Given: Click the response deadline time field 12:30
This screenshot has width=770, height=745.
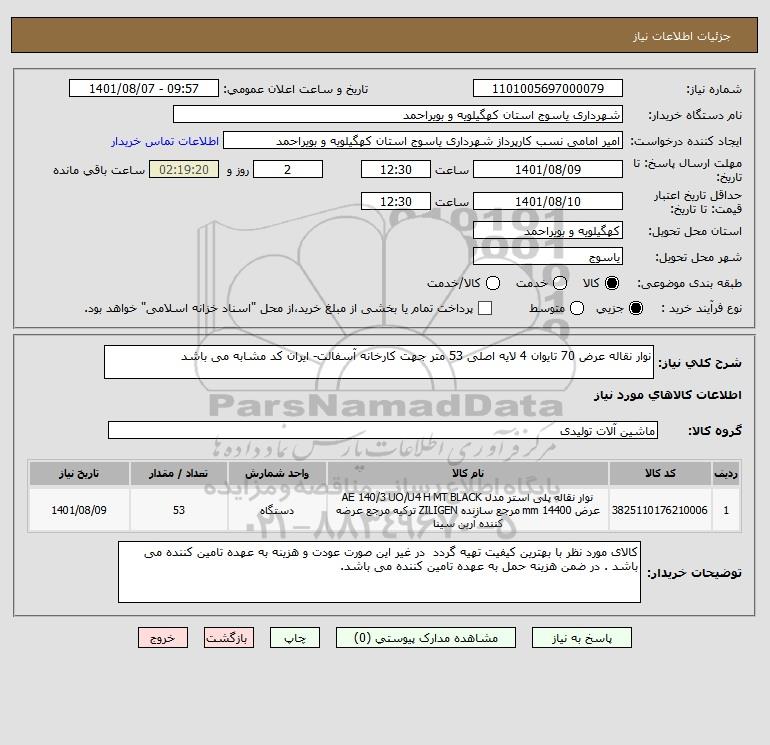Looking at the screenshot, I should (x=396, y=169).
